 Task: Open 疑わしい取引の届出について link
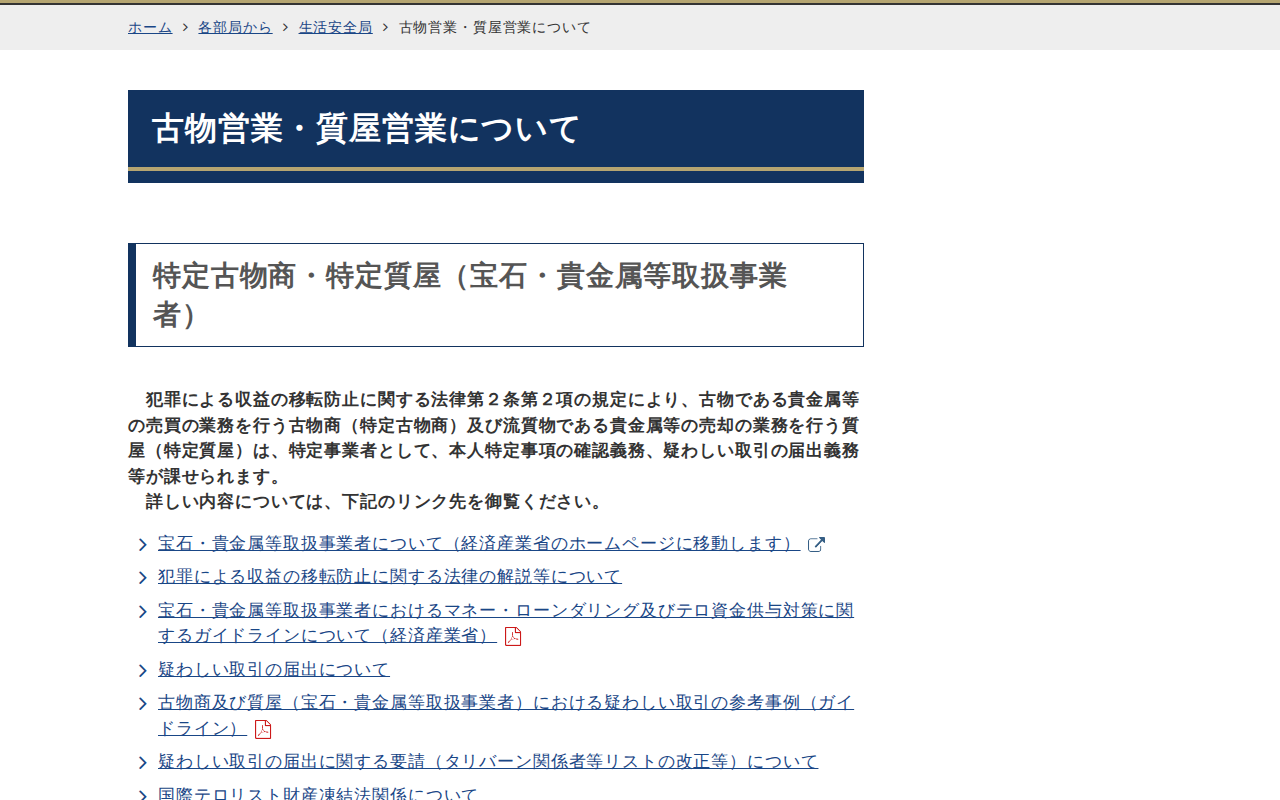point(274,669)
